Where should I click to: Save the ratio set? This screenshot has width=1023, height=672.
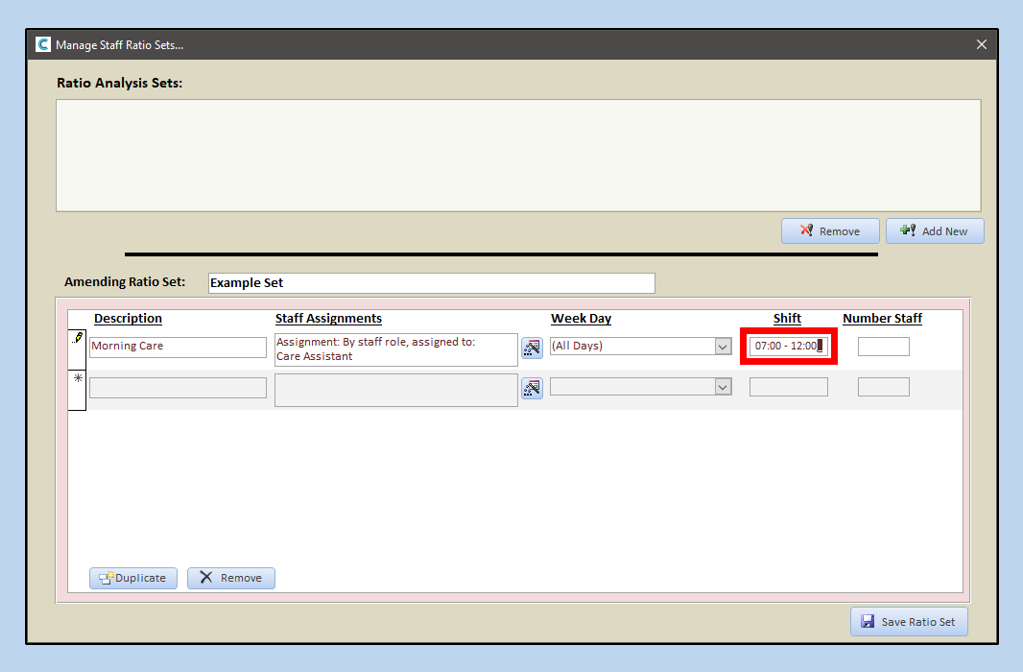click(908, 621)
